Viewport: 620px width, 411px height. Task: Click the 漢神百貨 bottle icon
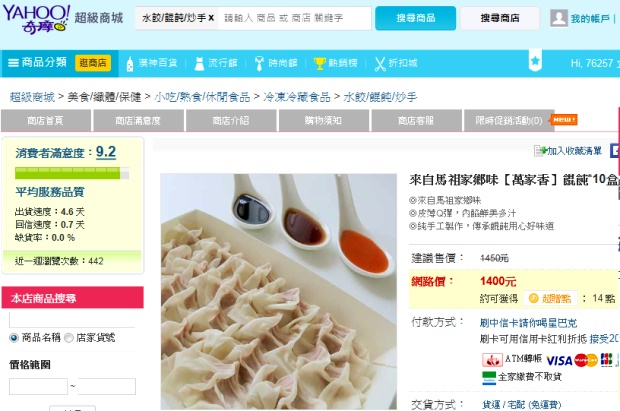tap(130, 63)
